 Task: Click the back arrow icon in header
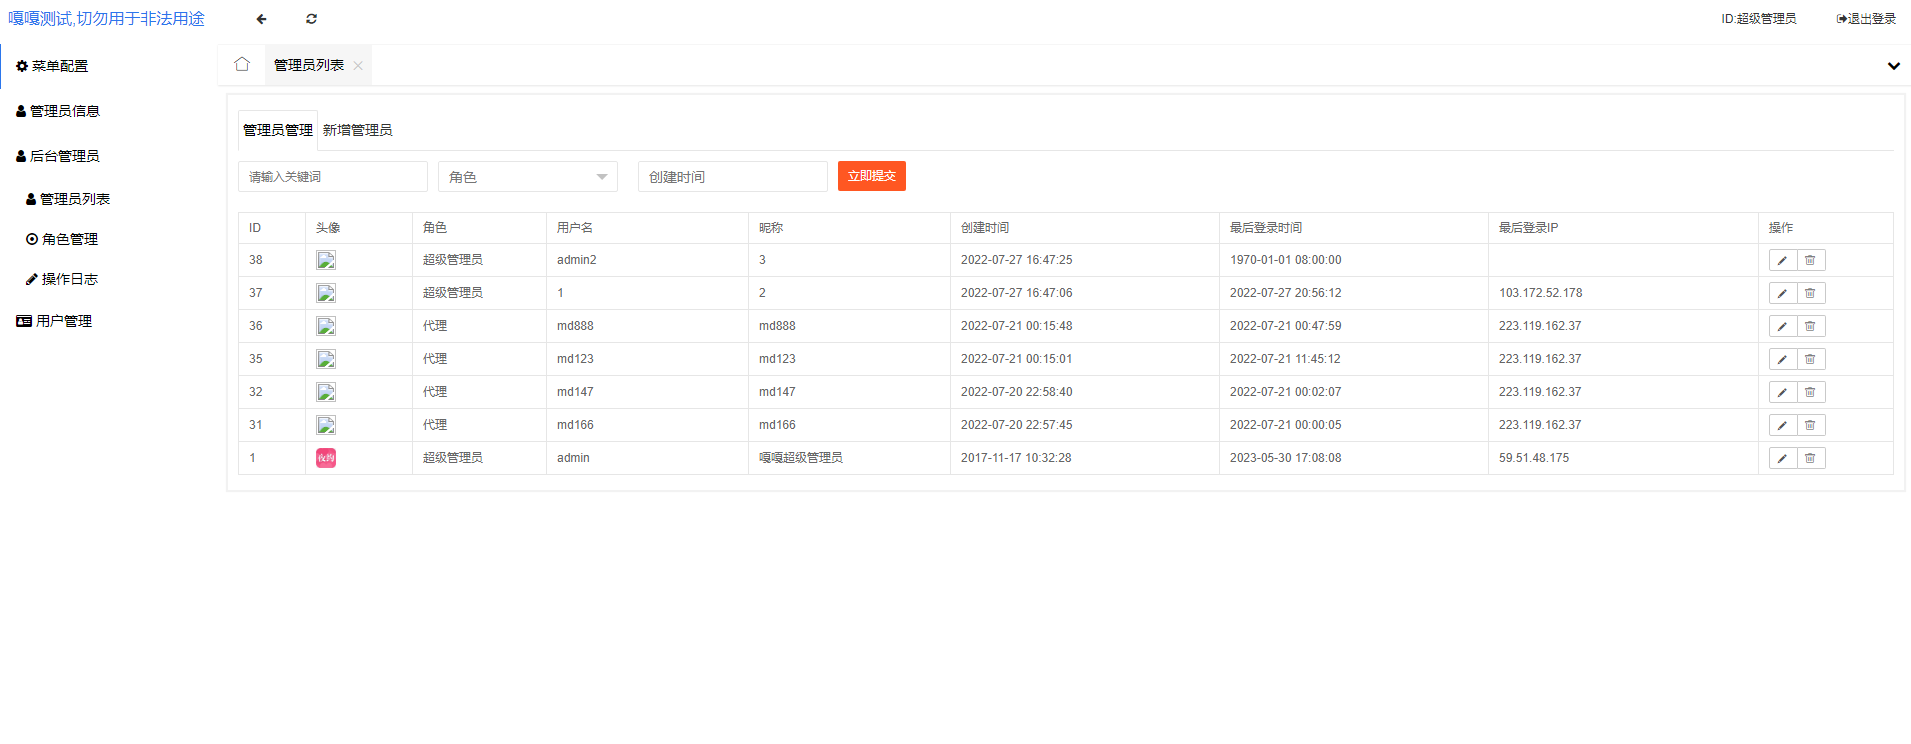tap(261, 19)
